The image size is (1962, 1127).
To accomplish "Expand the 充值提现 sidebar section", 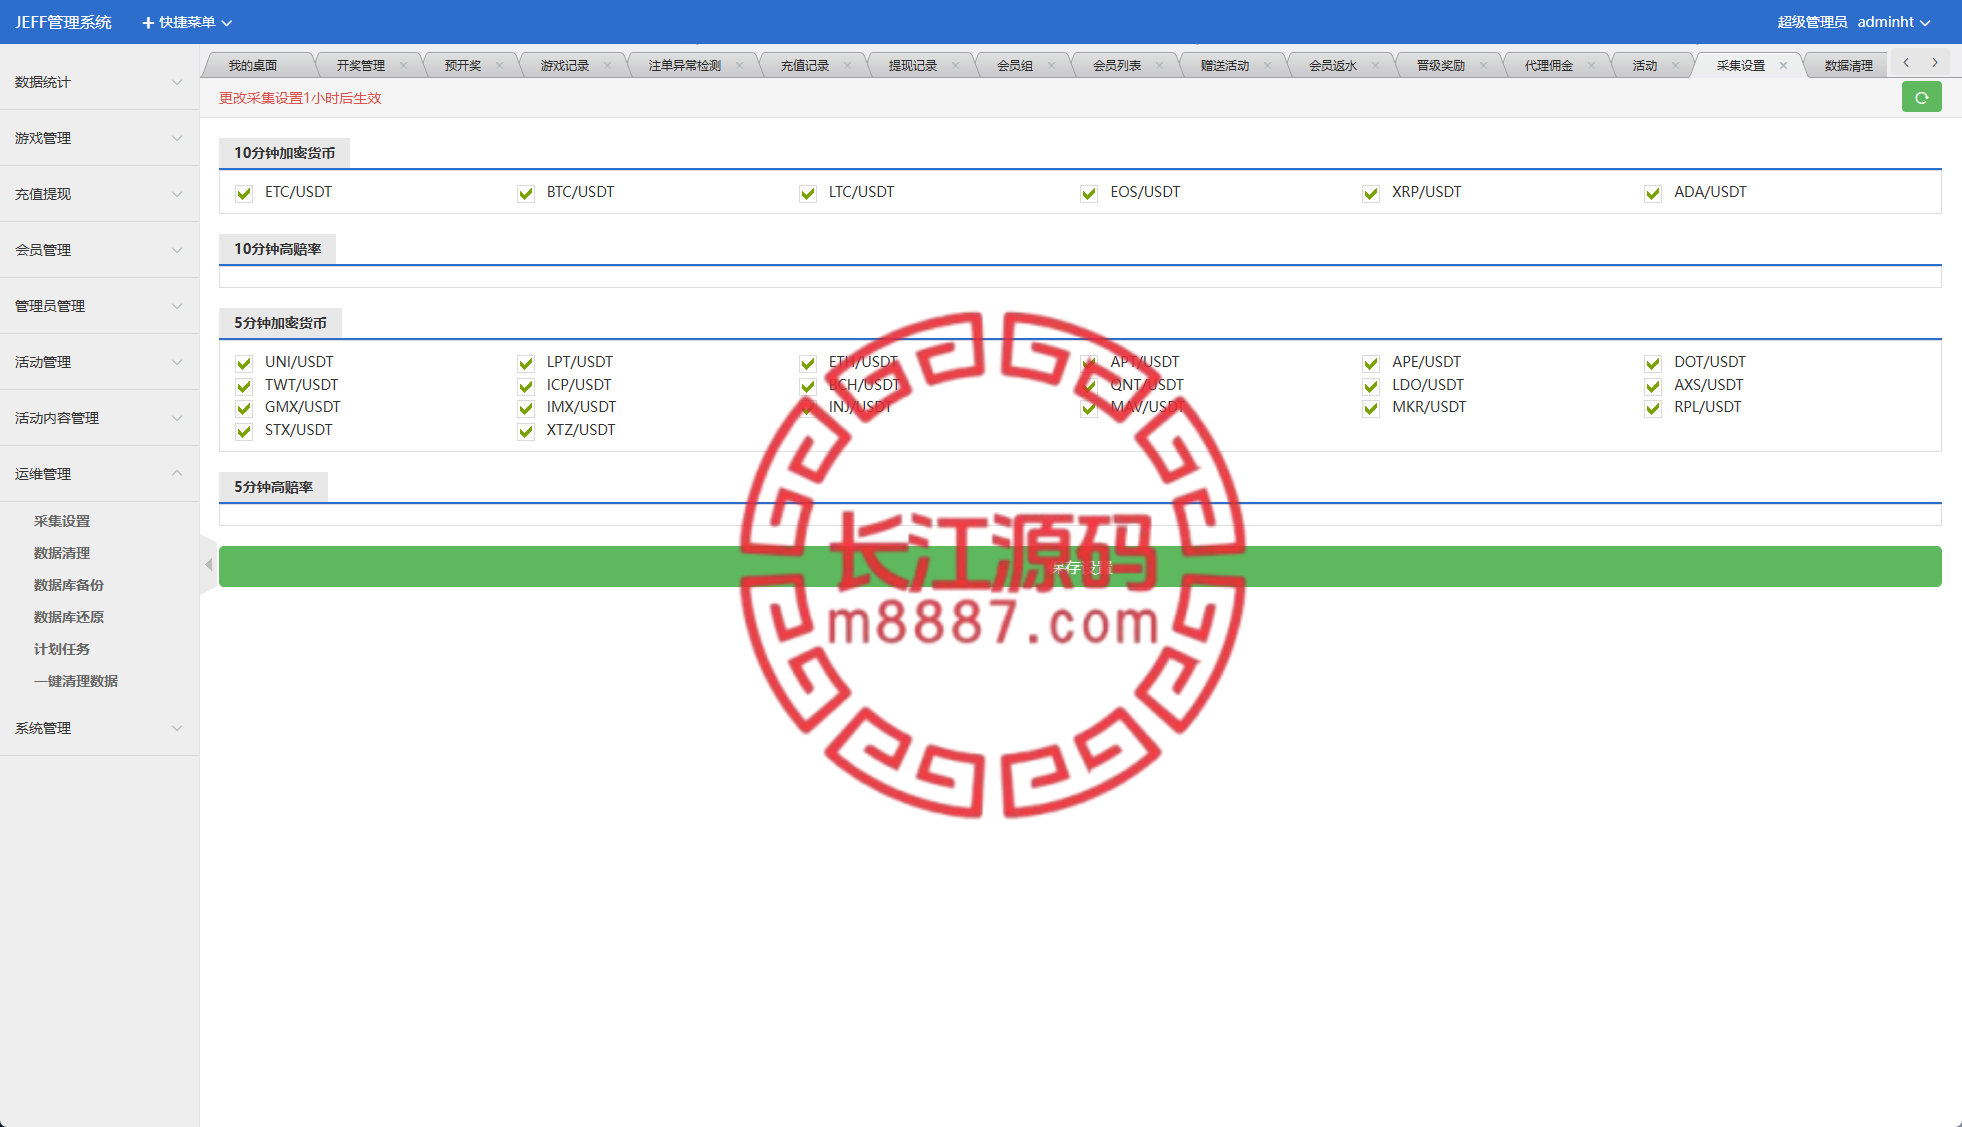I will click(x=99, y=194).
